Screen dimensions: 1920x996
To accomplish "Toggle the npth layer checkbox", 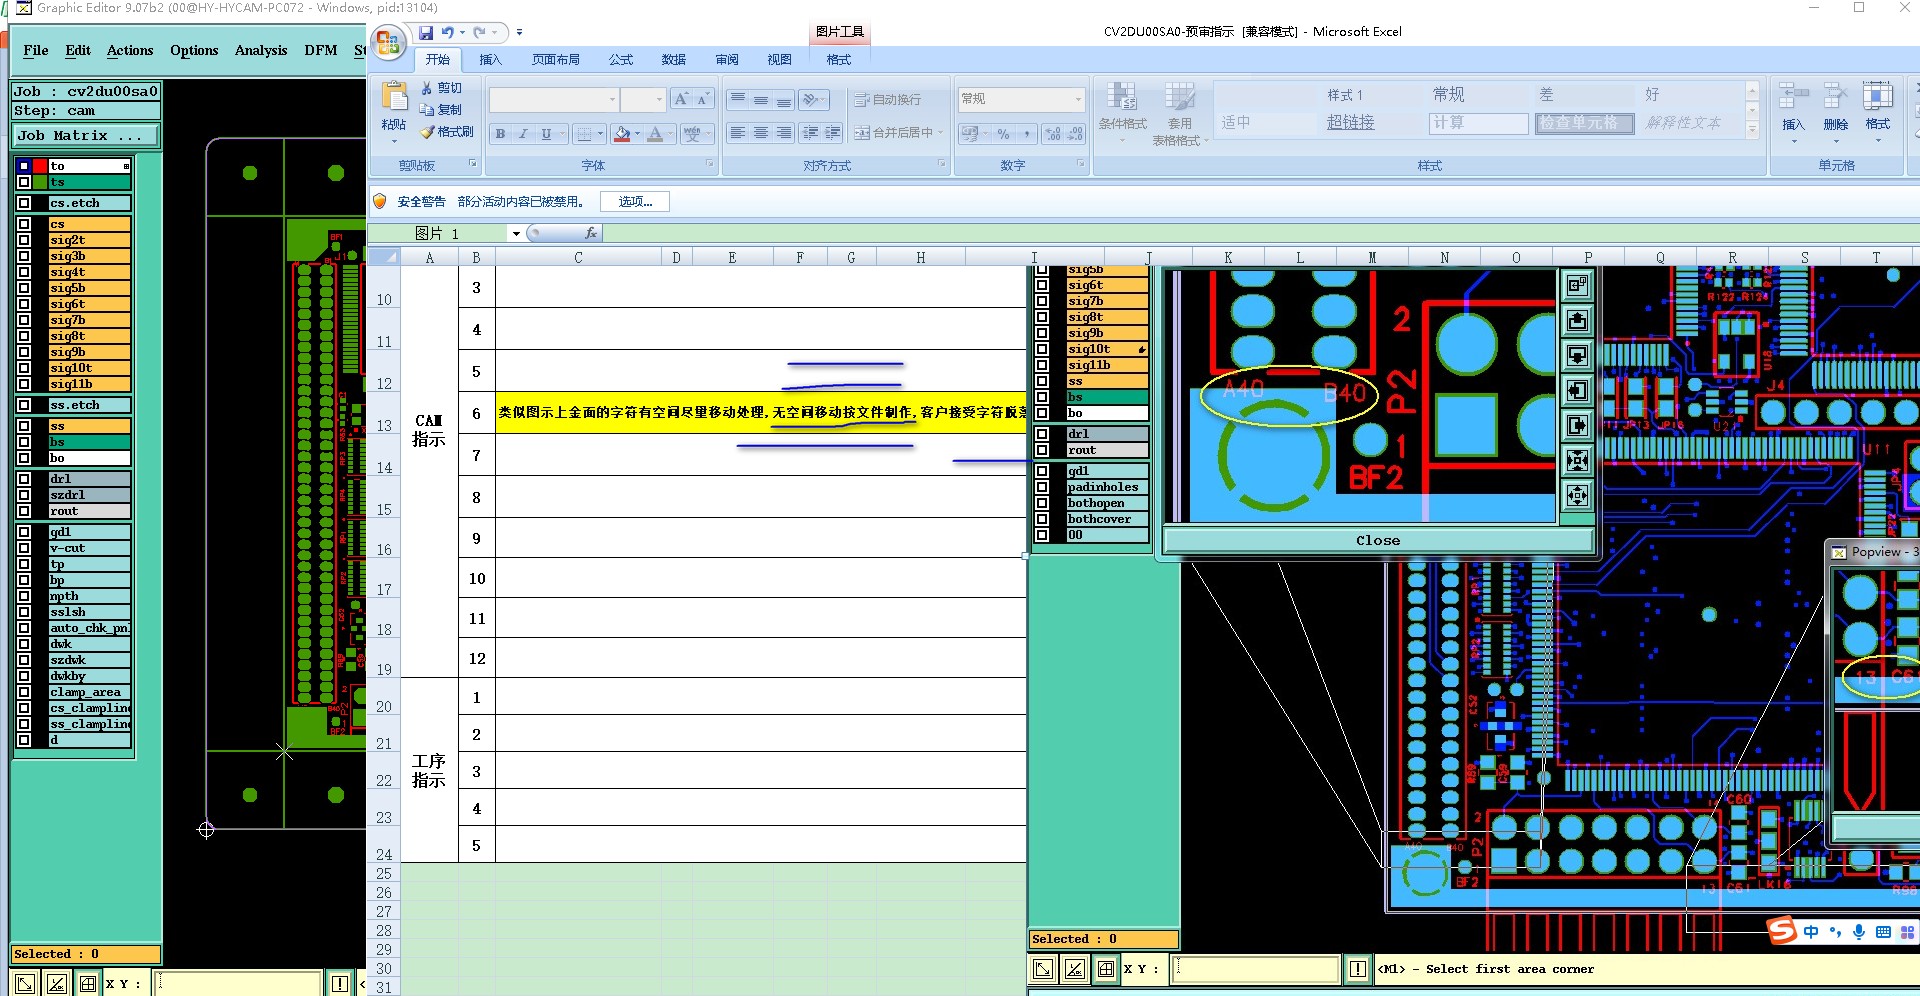I will 24,596.
